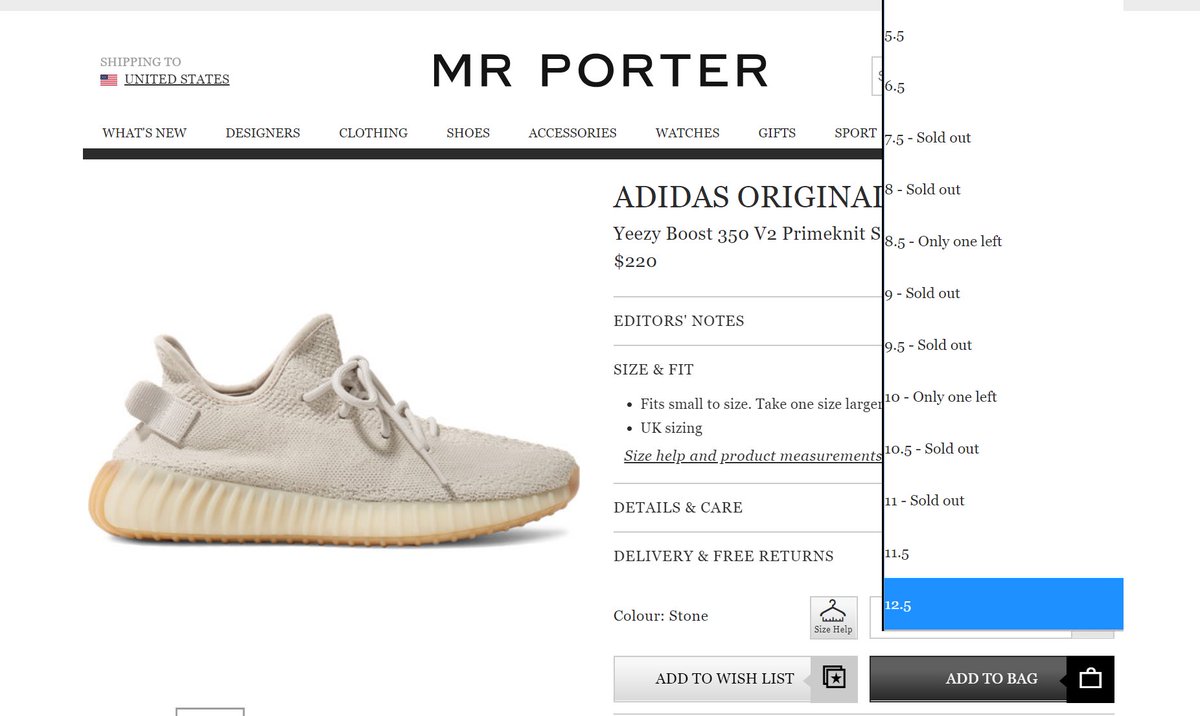Click the Yeezy sneaker product image
1200x716 pixels.
tap(333, 430)
